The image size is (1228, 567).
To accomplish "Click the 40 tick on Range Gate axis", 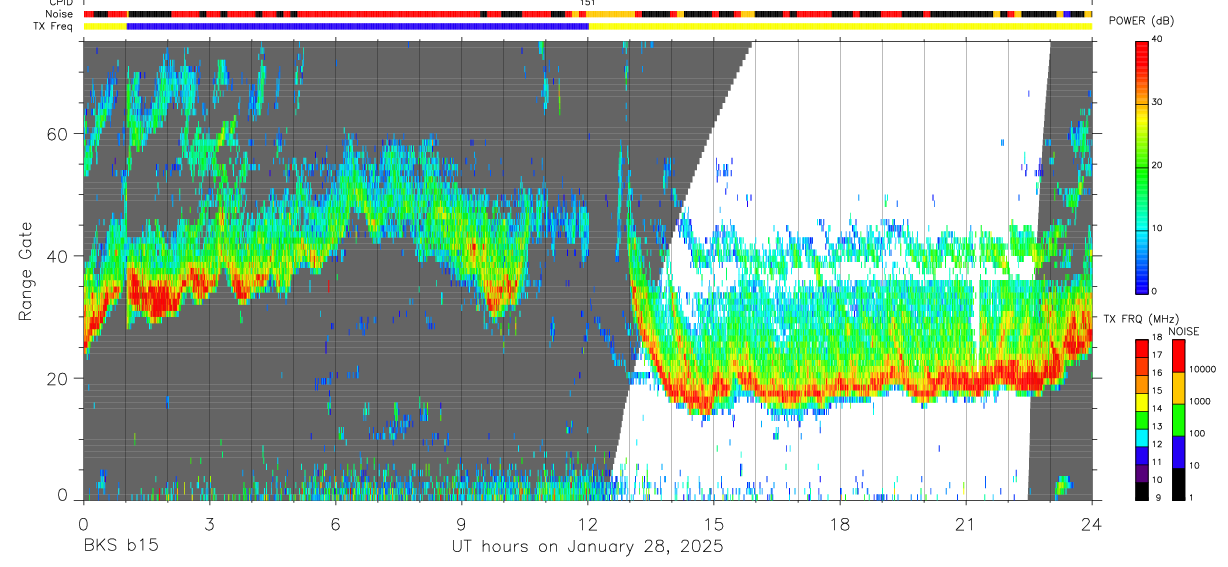I will pyautogui.click(x=60, y=256).
